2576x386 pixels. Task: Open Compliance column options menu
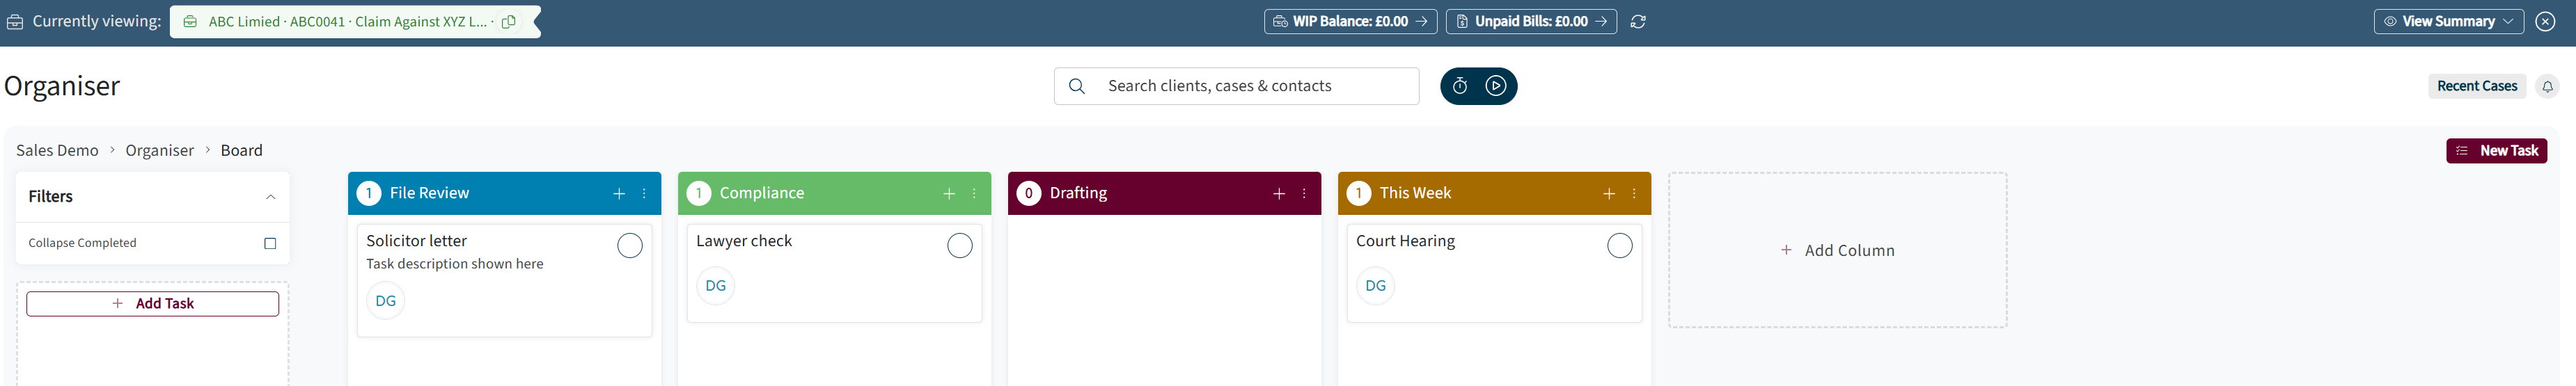[974, 193]
